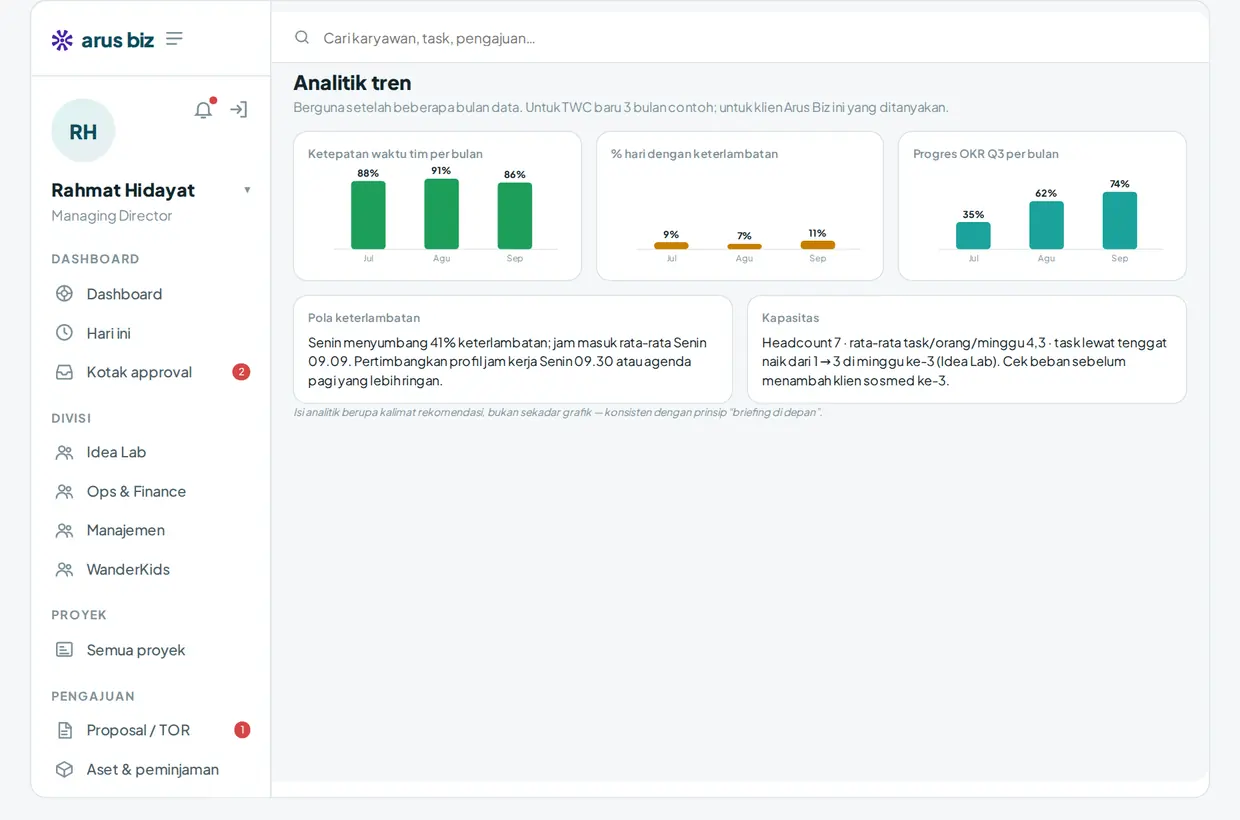1240x820 pixels.
Task: Click the red badge 1 on Proposal / TOR
Action: pyautogui.click(x=242, y=730)
